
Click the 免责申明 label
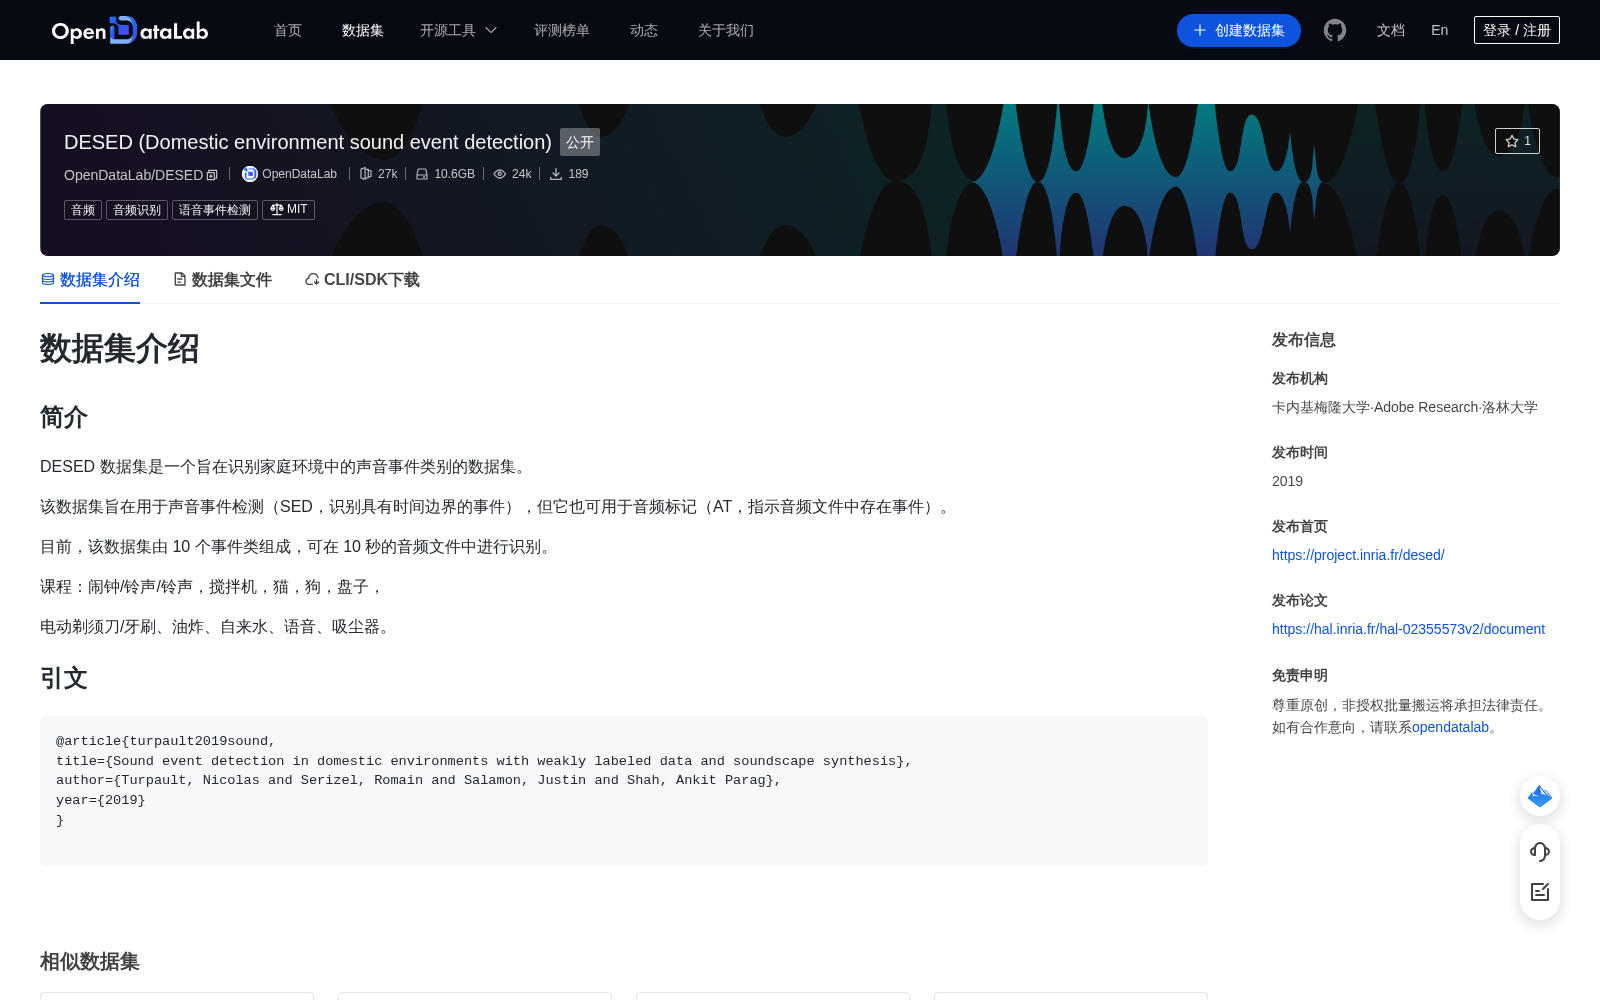pyautogui.click(x=1300, y=675)
